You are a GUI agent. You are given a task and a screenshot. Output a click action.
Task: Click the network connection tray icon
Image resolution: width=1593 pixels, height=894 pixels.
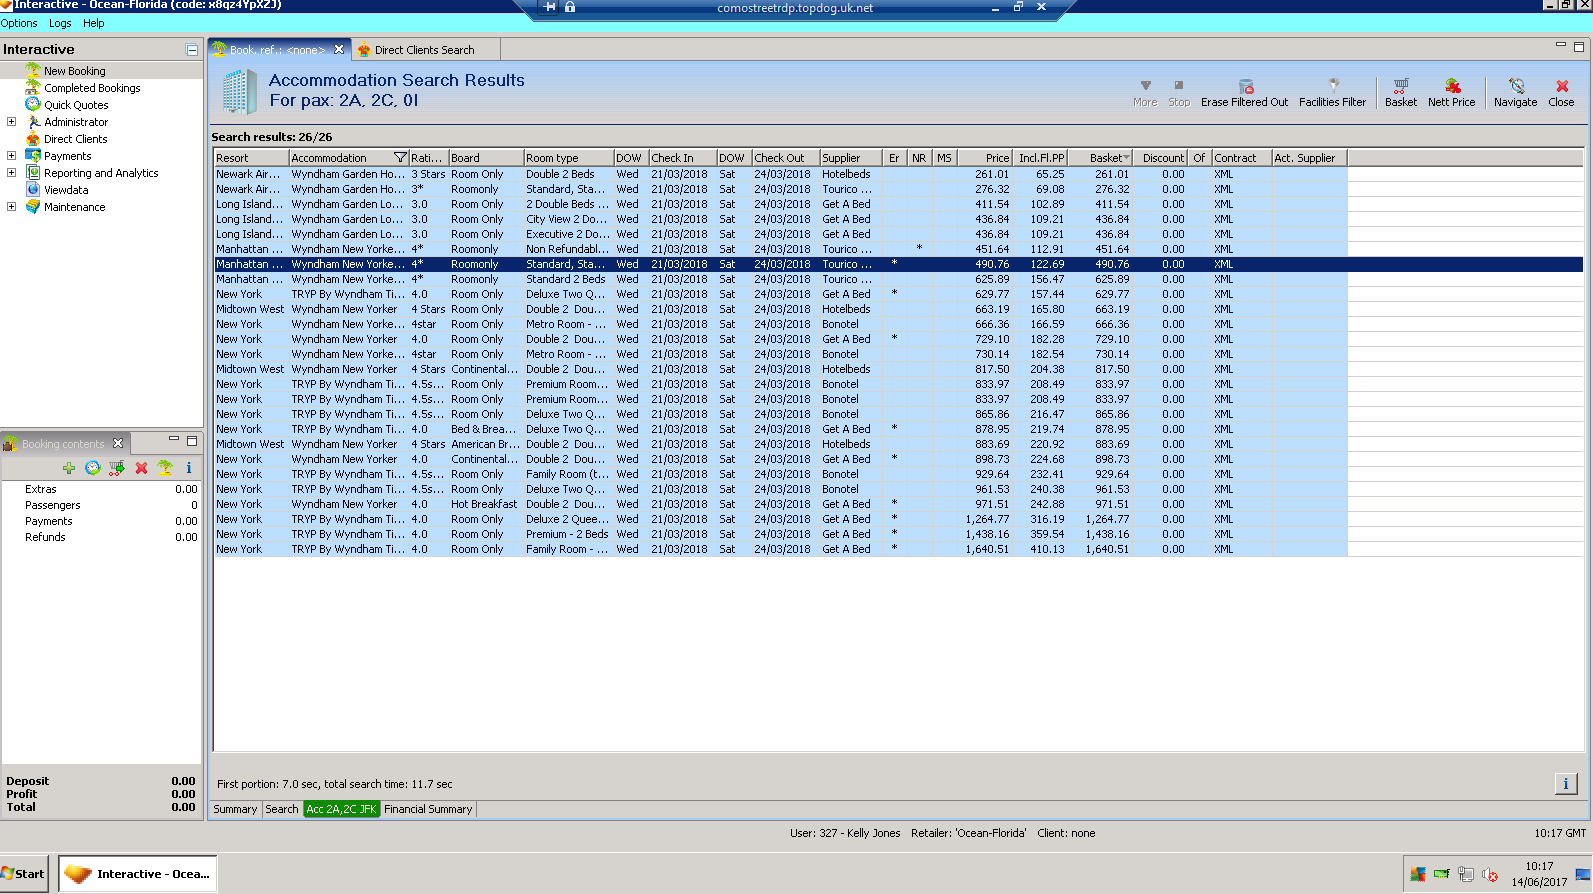click(1466, 874)
